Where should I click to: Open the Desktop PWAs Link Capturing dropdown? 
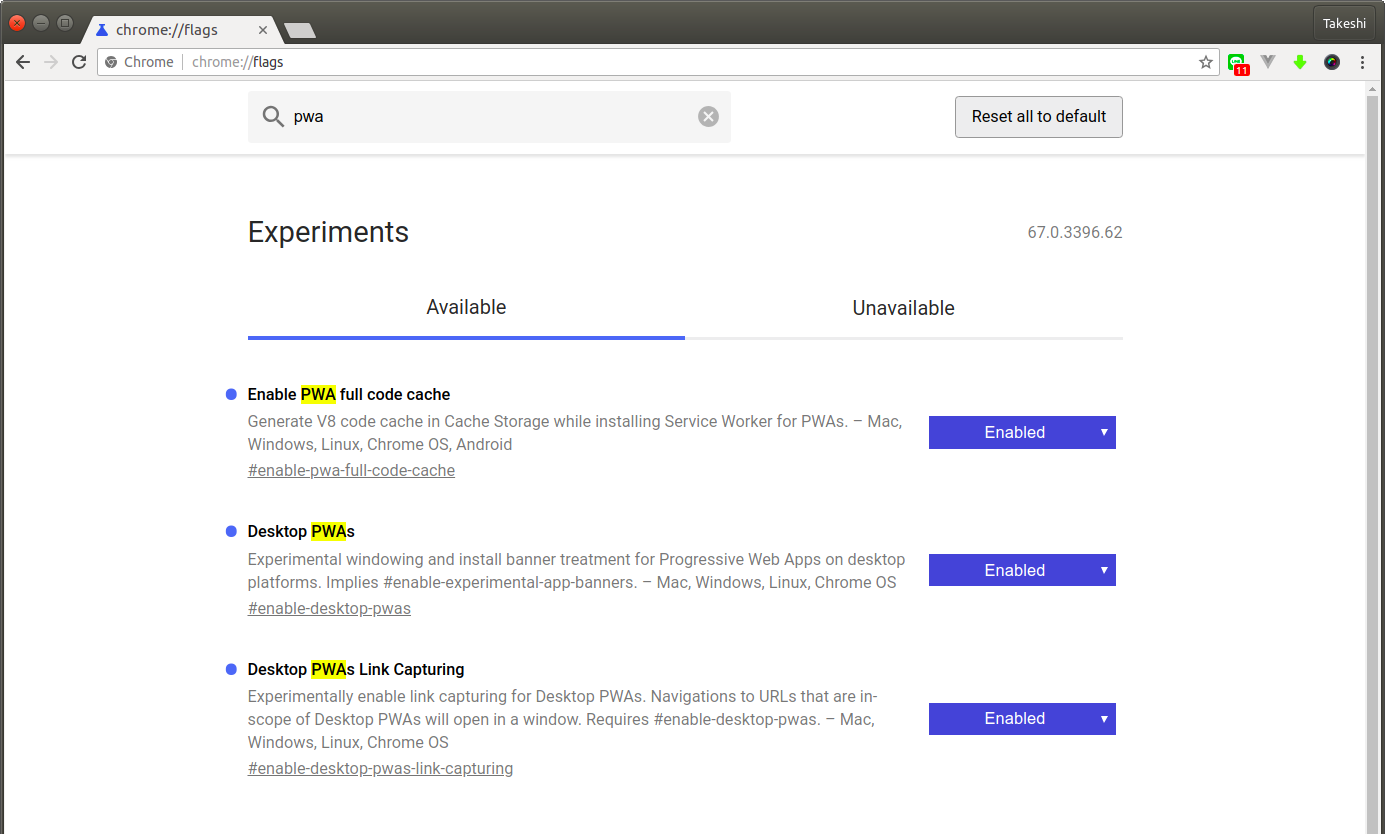pos(1022,719)
